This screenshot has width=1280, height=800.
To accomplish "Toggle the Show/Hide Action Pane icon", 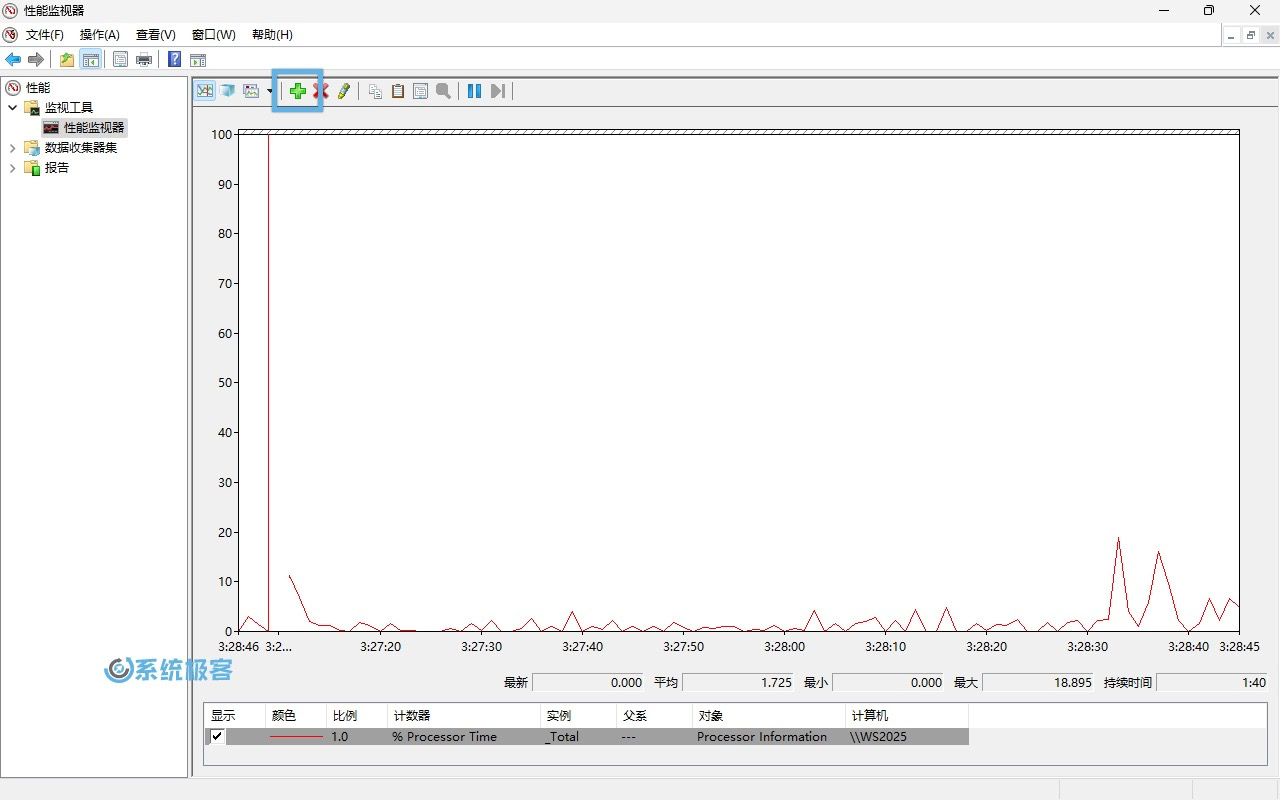I will [x=198, y=60].
